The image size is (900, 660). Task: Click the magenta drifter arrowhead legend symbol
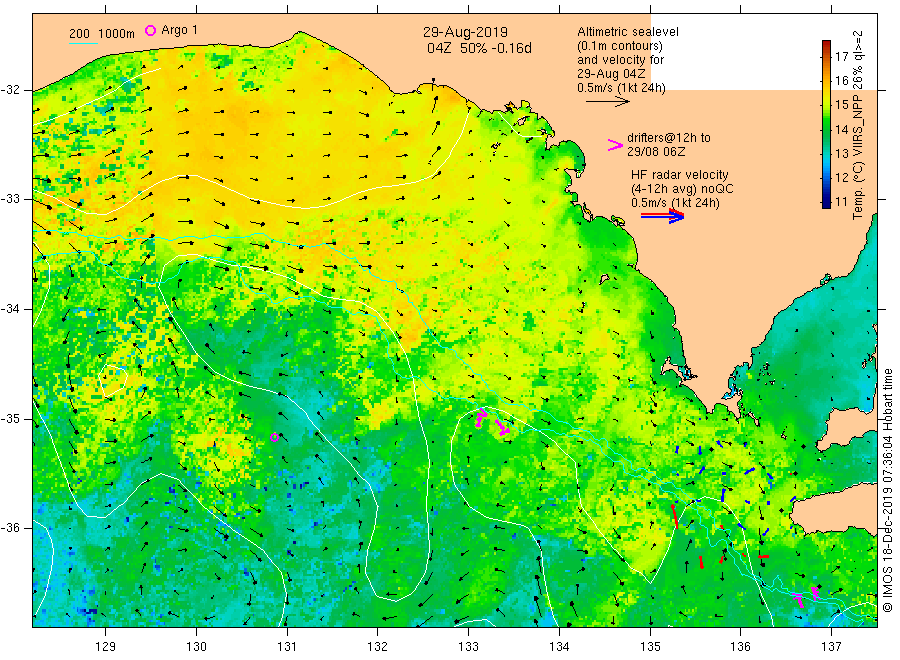[615, 145]
